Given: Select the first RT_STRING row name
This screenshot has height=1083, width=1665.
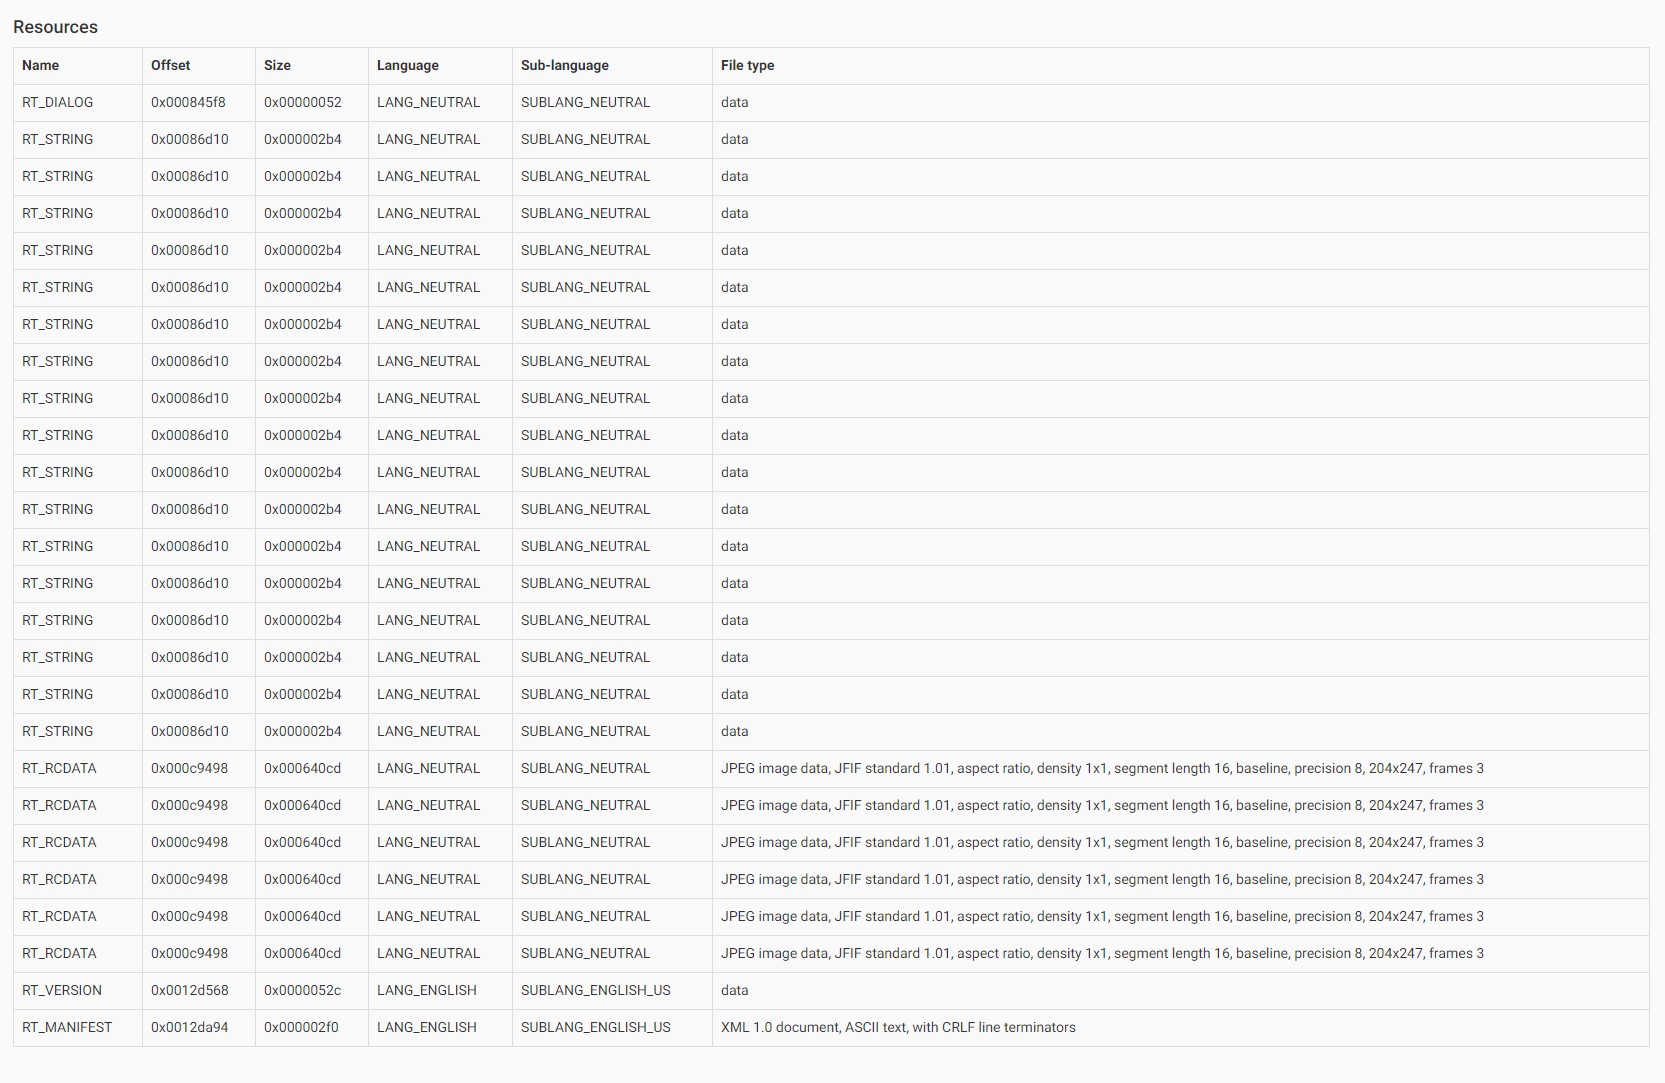Looking at the screenshot, I should [x=57, y=139].
